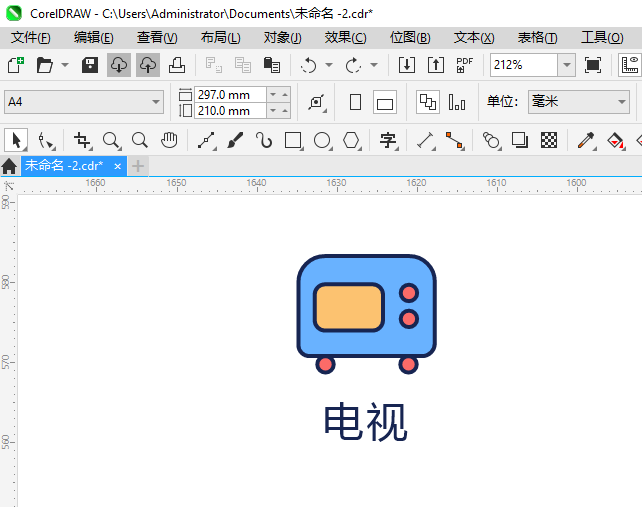Screen dimensions: 642x507
Task: Save the document with floppy icon
Action: click(x=90, y=65)
